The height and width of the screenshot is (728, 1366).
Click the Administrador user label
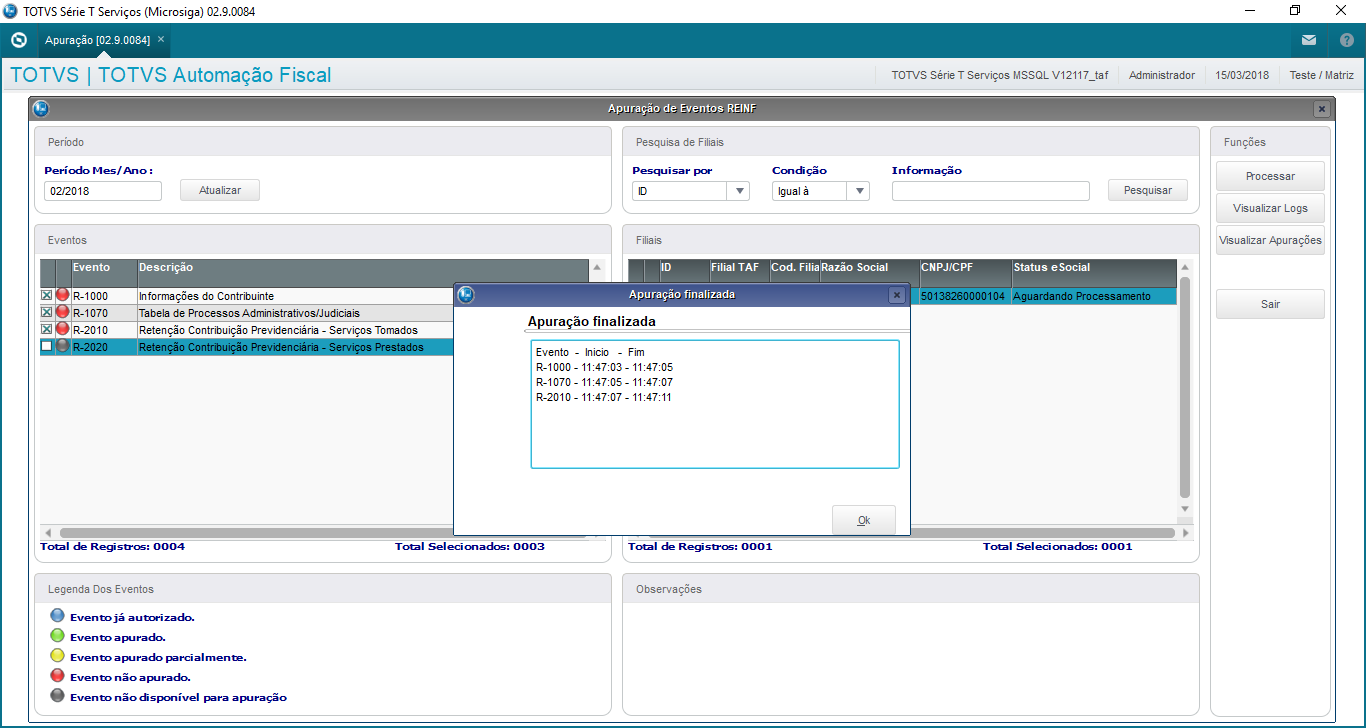tap(1161, 75)
